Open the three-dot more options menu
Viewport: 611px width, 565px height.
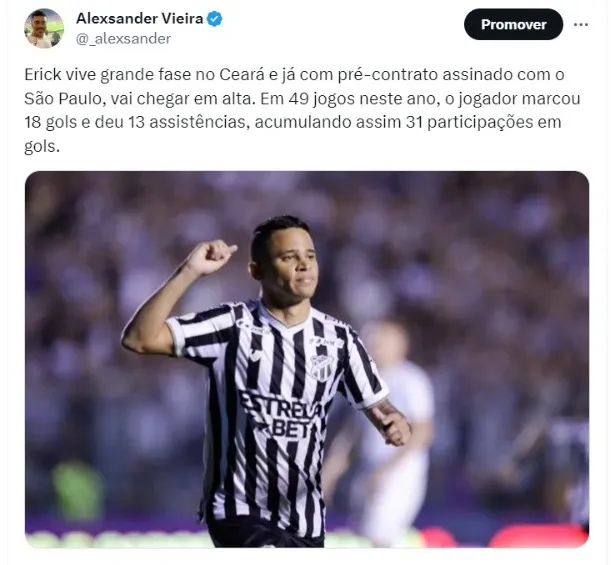(x=581, y=25)
